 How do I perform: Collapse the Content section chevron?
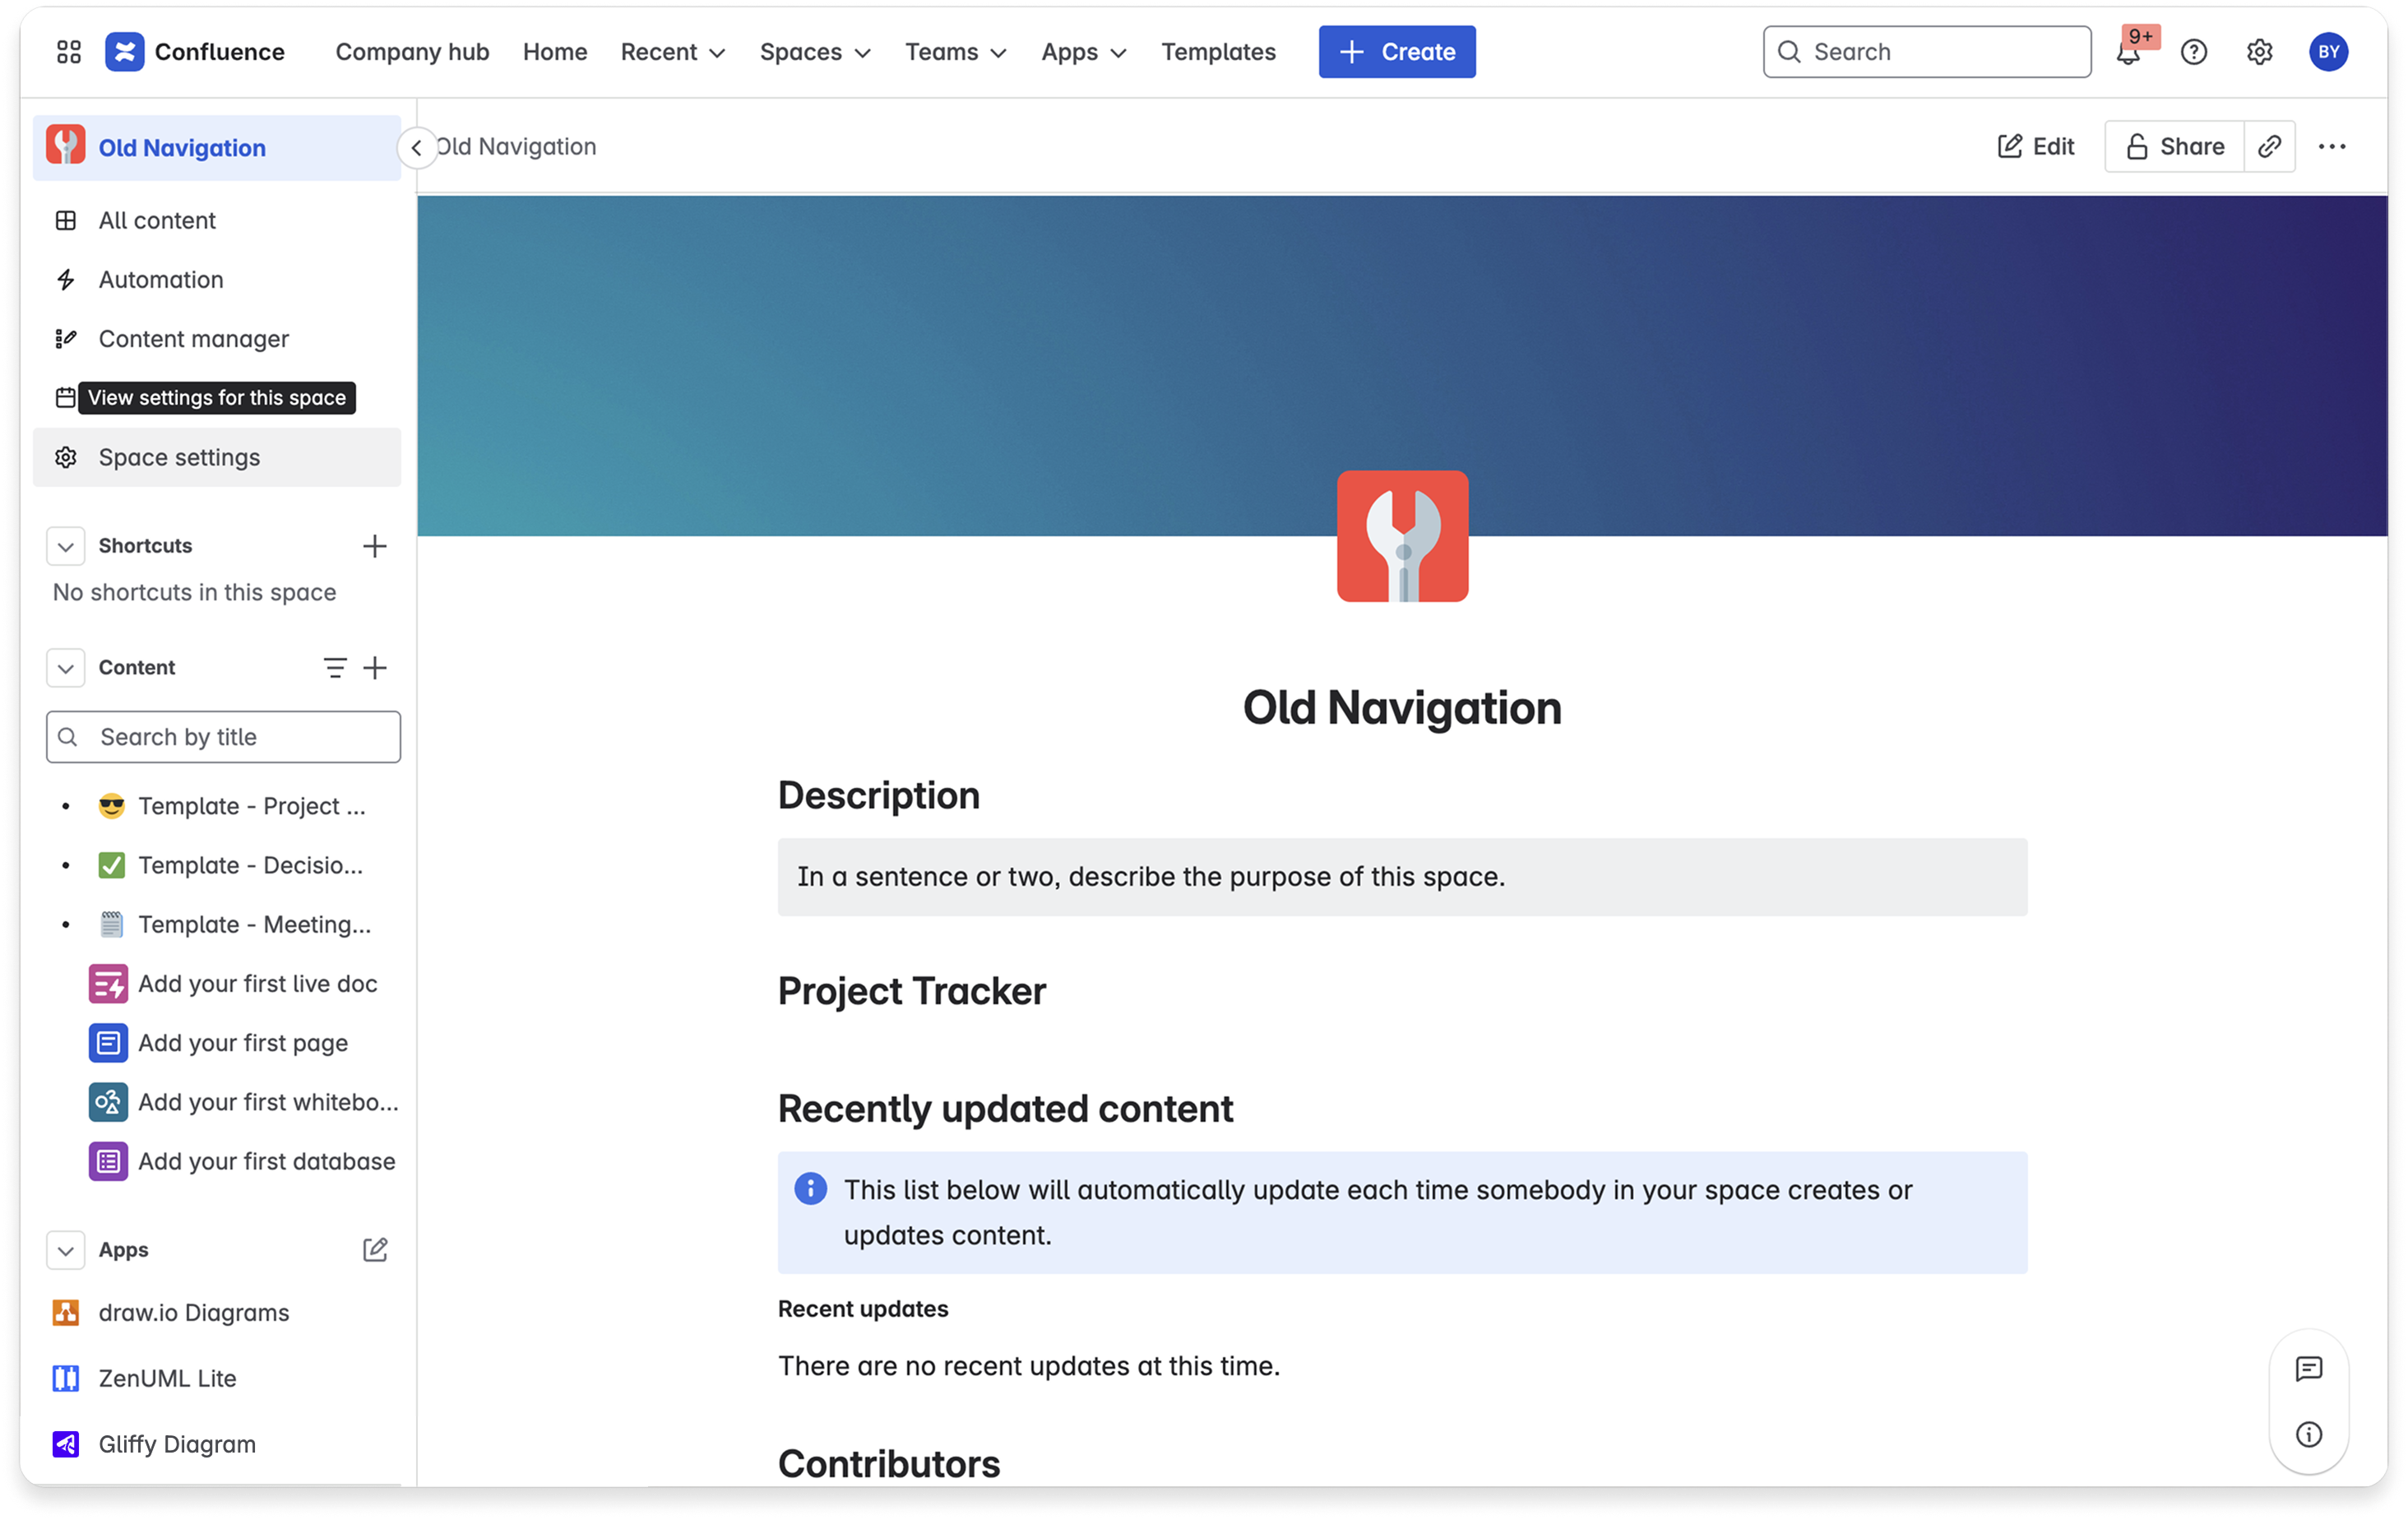pyautogui.click(x=66, y=668)
